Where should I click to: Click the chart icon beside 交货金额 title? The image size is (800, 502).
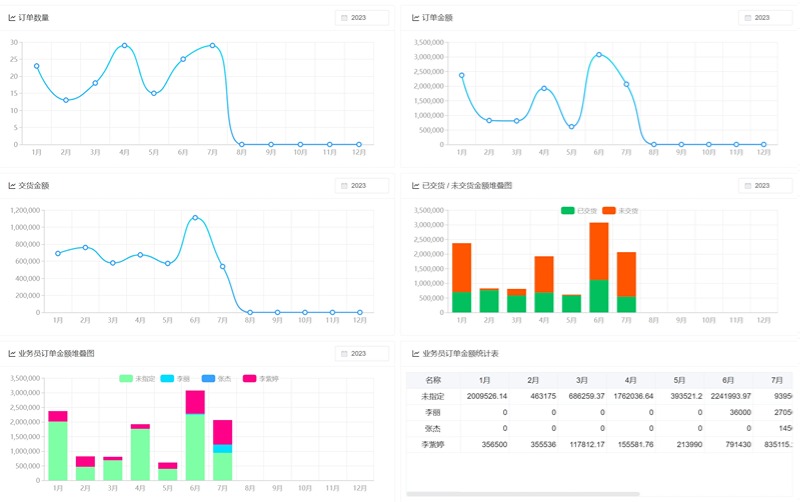[x=12, y=186]
